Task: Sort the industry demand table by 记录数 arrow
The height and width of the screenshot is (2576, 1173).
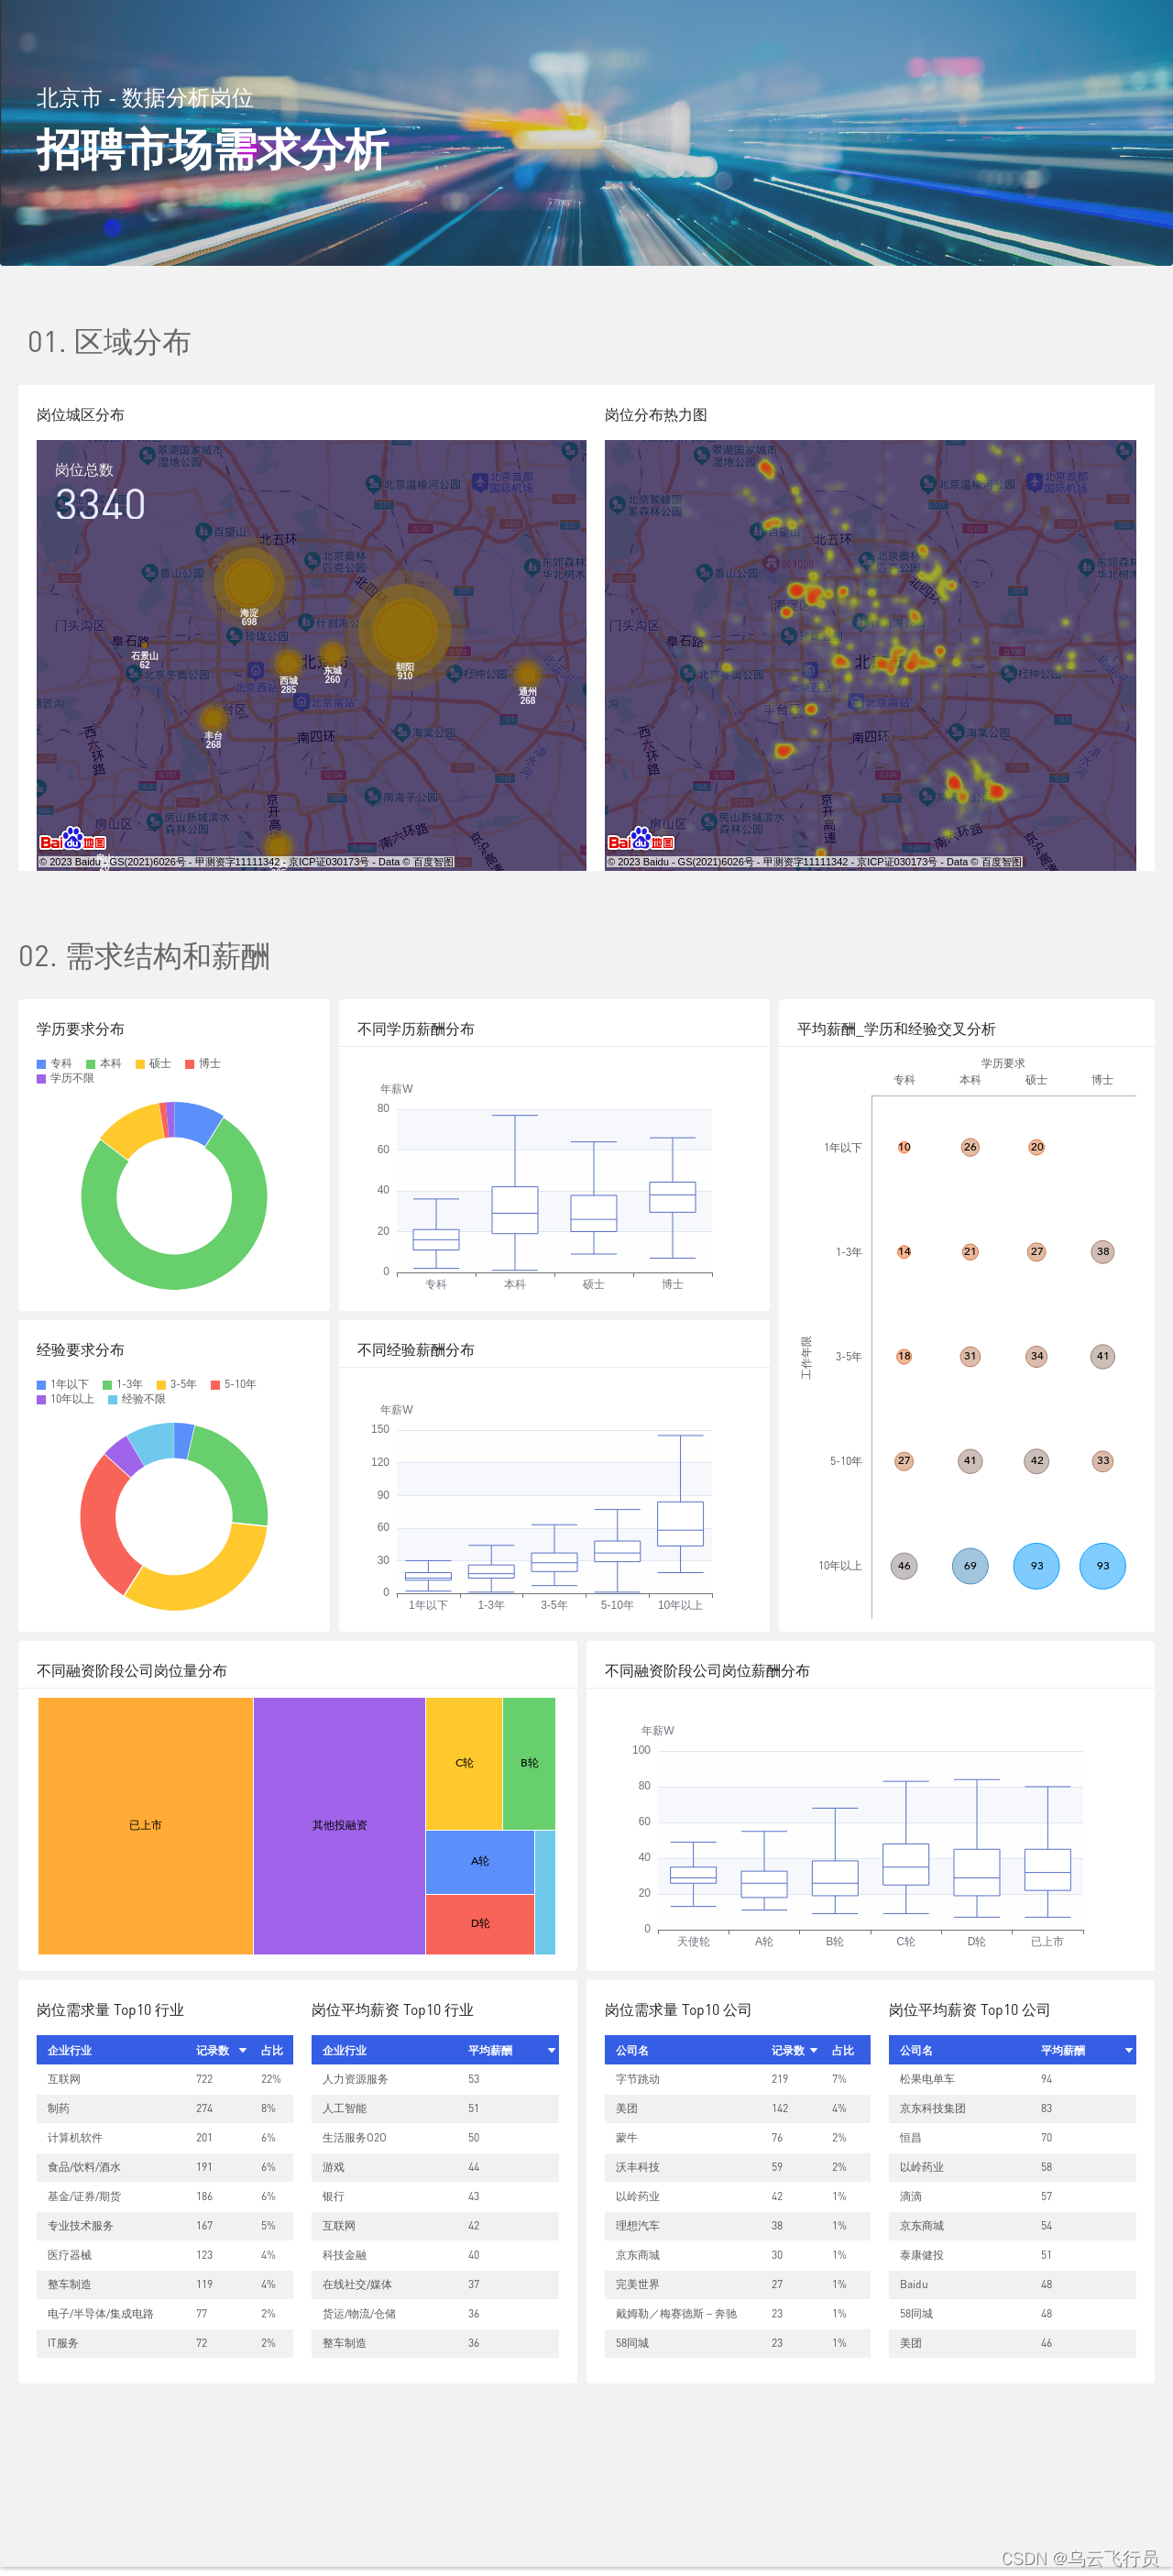Action: pyautogui.click(x=242, y=2050)
